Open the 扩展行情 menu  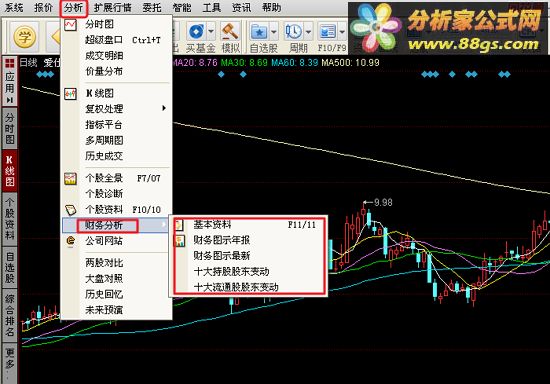point(113,7)
